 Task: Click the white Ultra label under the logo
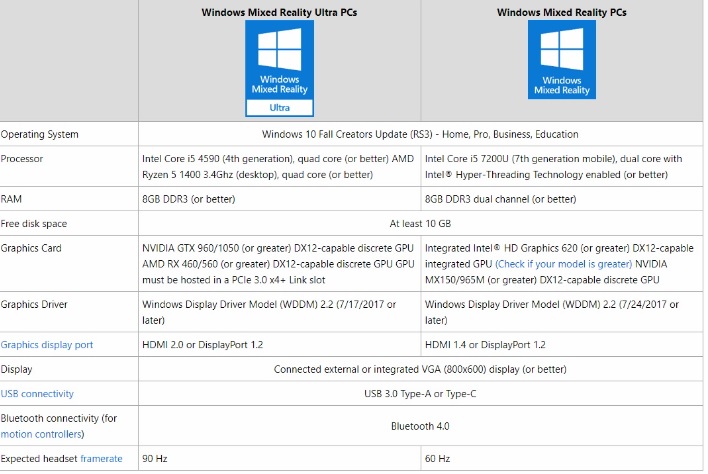pos(280,107)
